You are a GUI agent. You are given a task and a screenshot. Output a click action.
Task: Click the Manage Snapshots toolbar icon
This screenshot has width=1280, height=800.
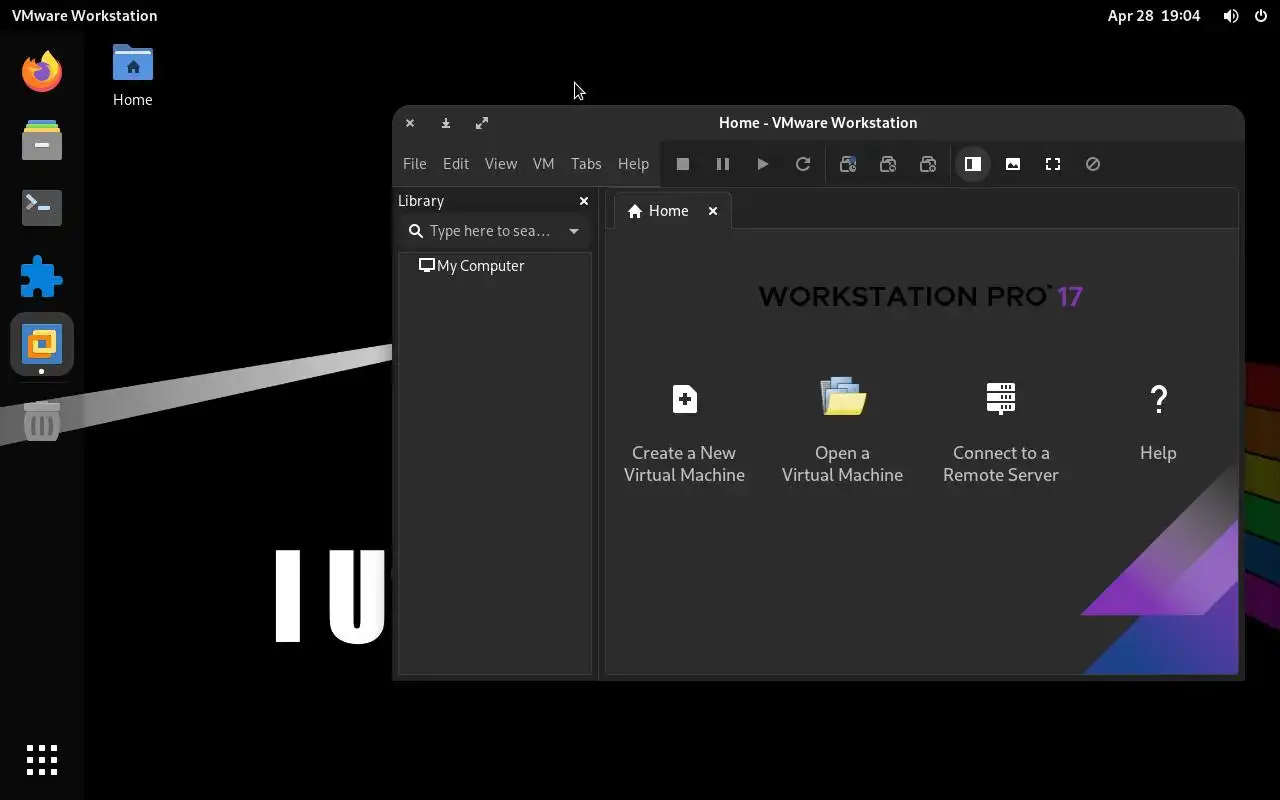coord(928,164)
